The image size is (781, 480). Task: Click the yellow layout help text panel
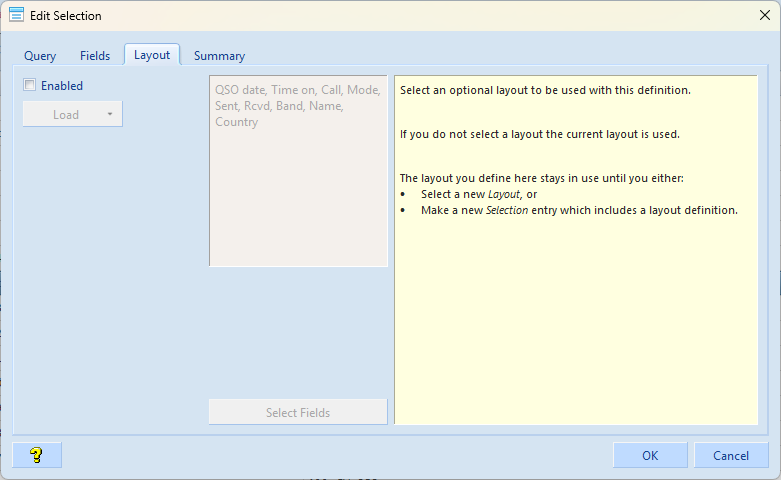(x=576, y=320)
